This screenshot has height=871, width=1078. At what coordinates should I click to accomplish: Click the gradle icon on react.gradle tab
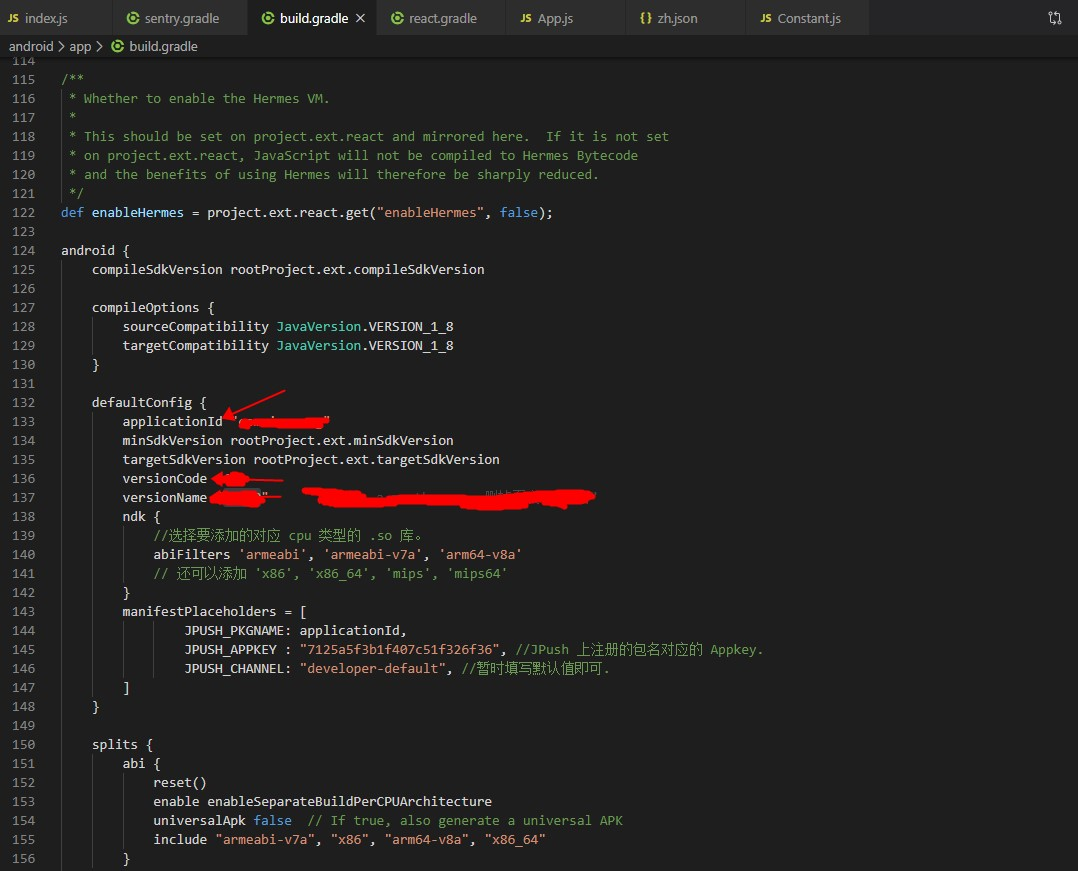(397, 19)
